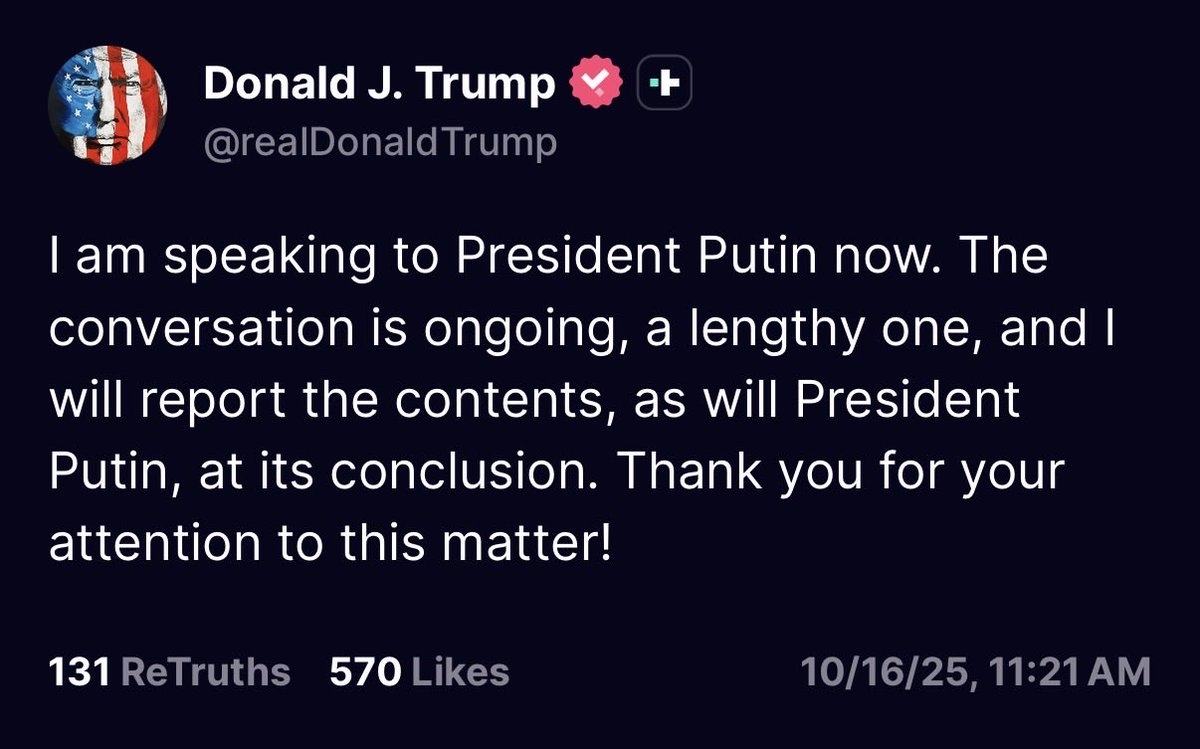Click the red verified badge
The image size is (1200, 749).
[x=595, y=86]
